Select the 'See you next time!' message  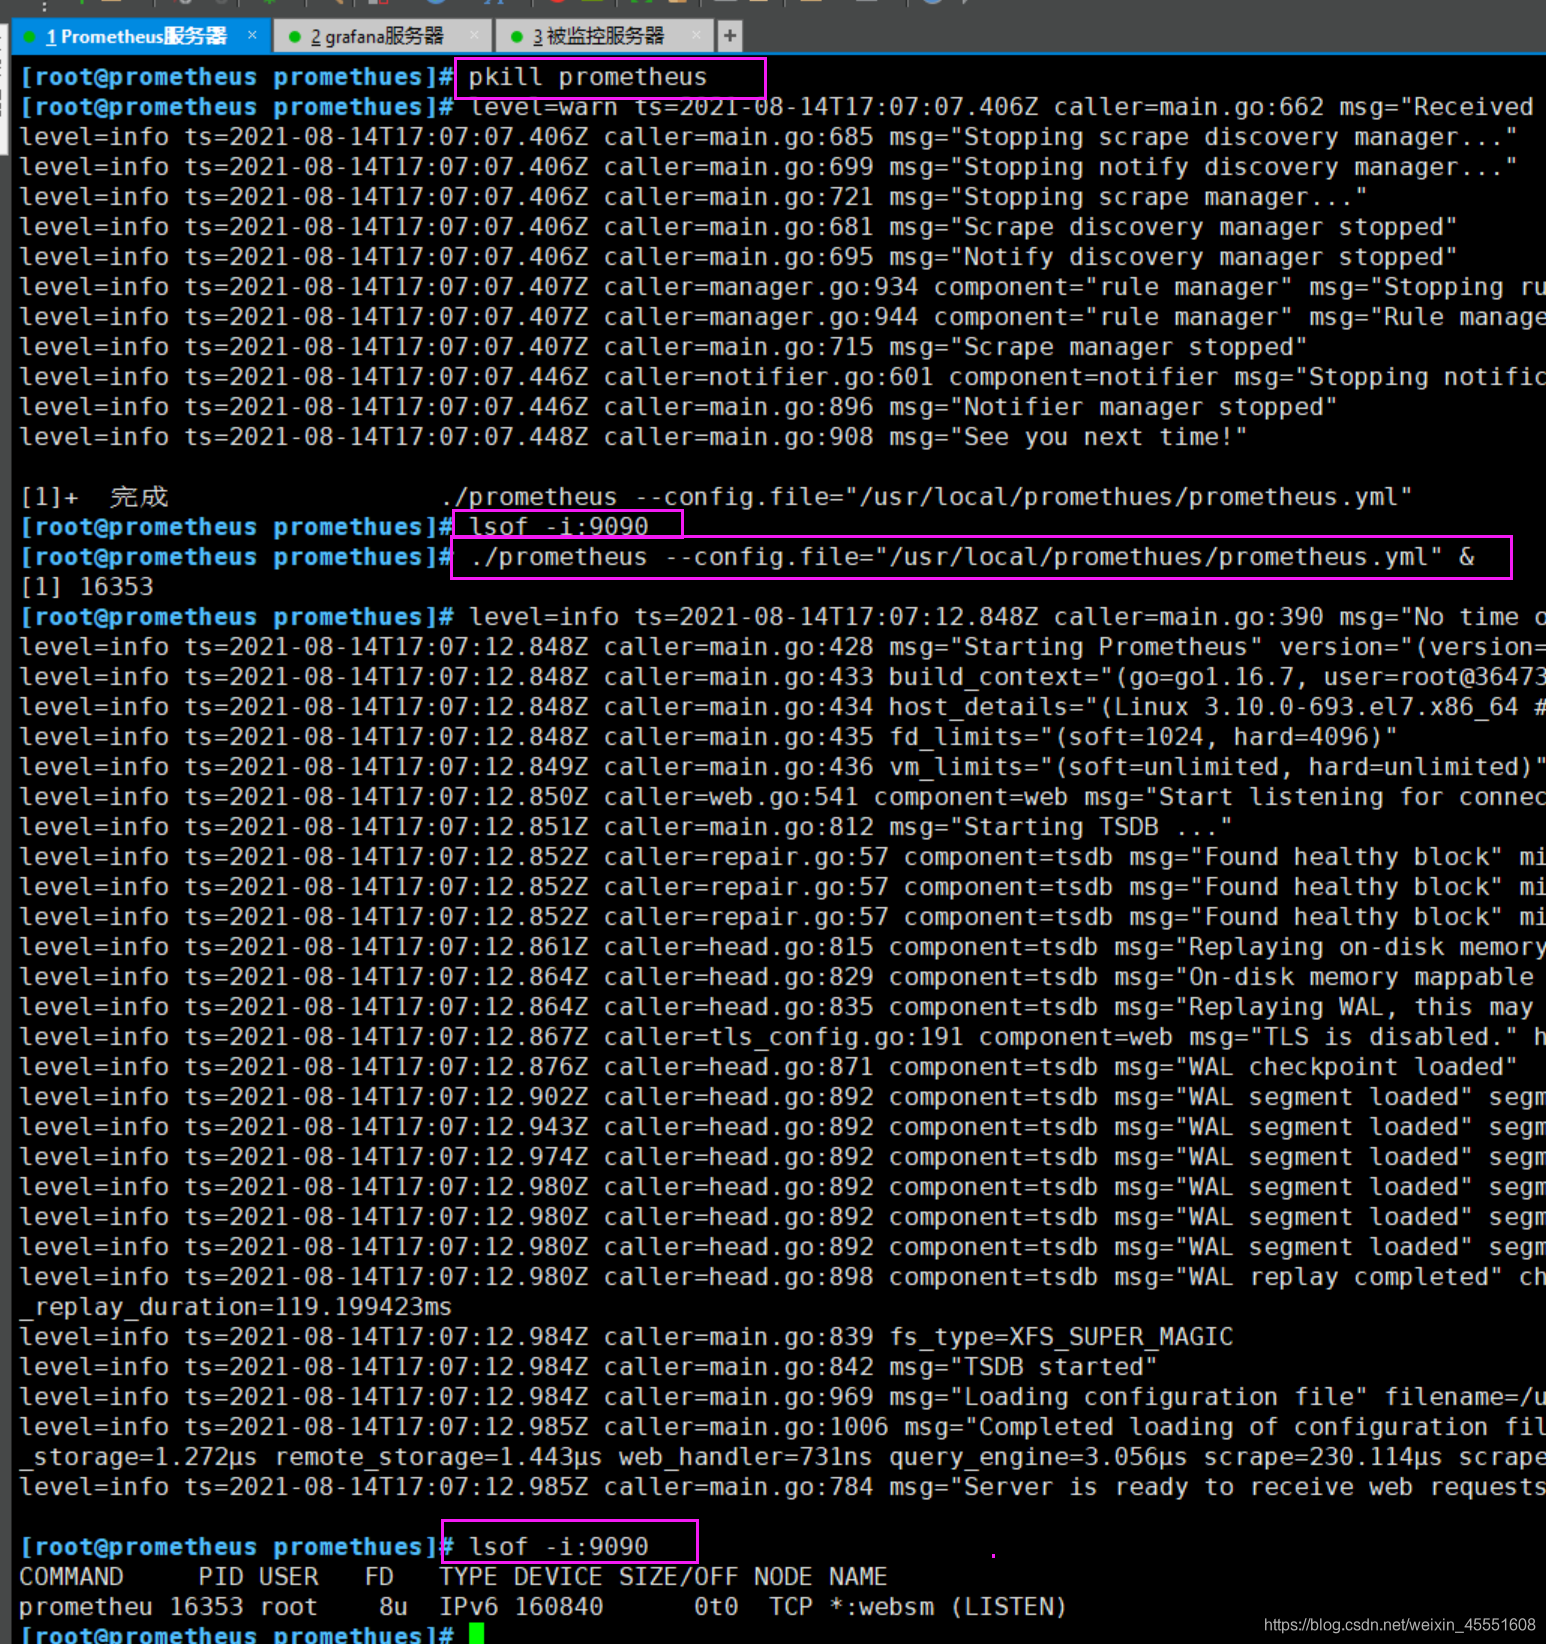pos(1105,437)
